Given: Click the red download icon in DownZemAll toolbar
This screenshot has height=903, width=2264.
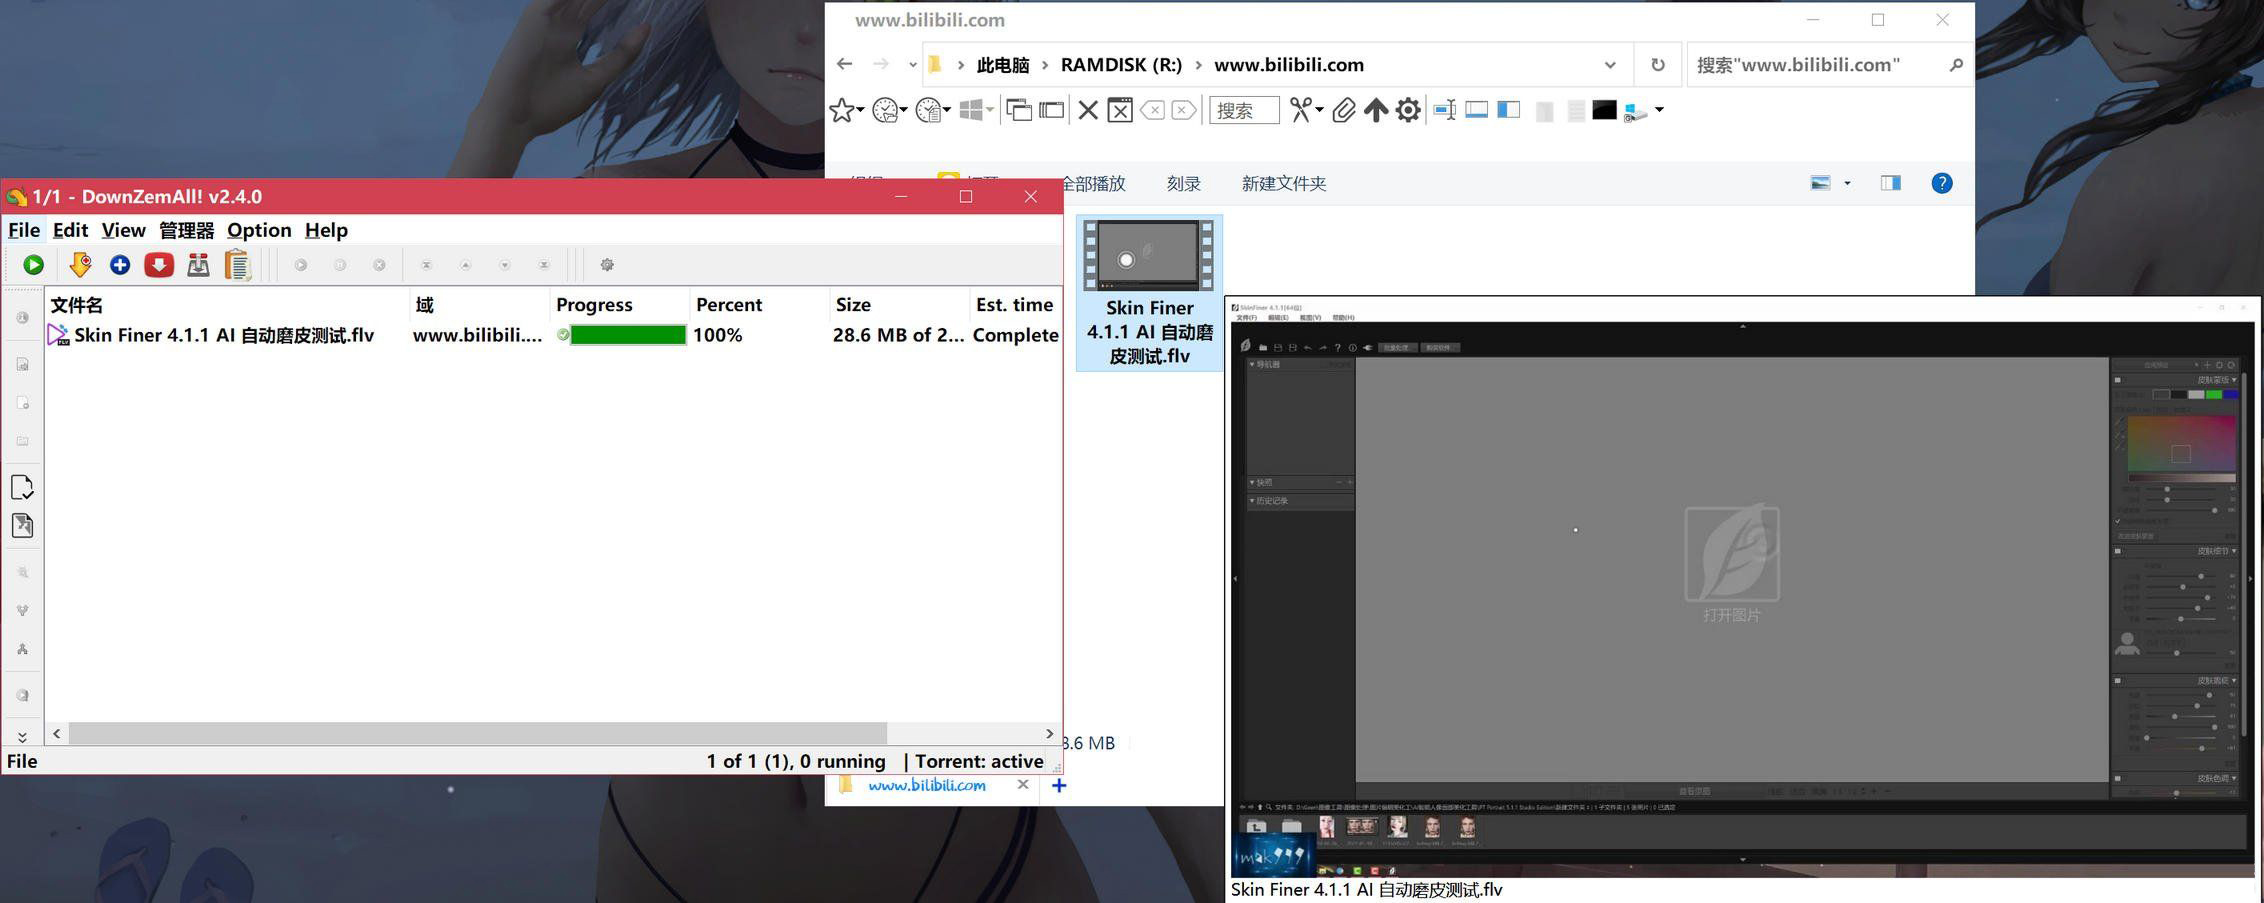Looking at the screenshot, I should tap(159, 265).
